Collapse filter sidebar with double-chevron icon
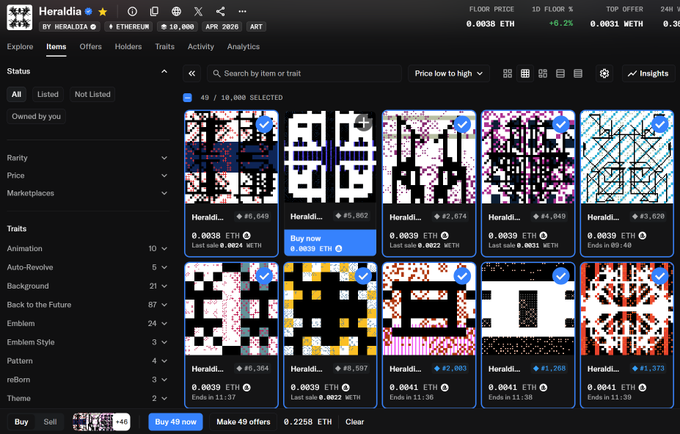Image resolution: width=680 pixels, height=434 pixels. (x=192, y=74)
